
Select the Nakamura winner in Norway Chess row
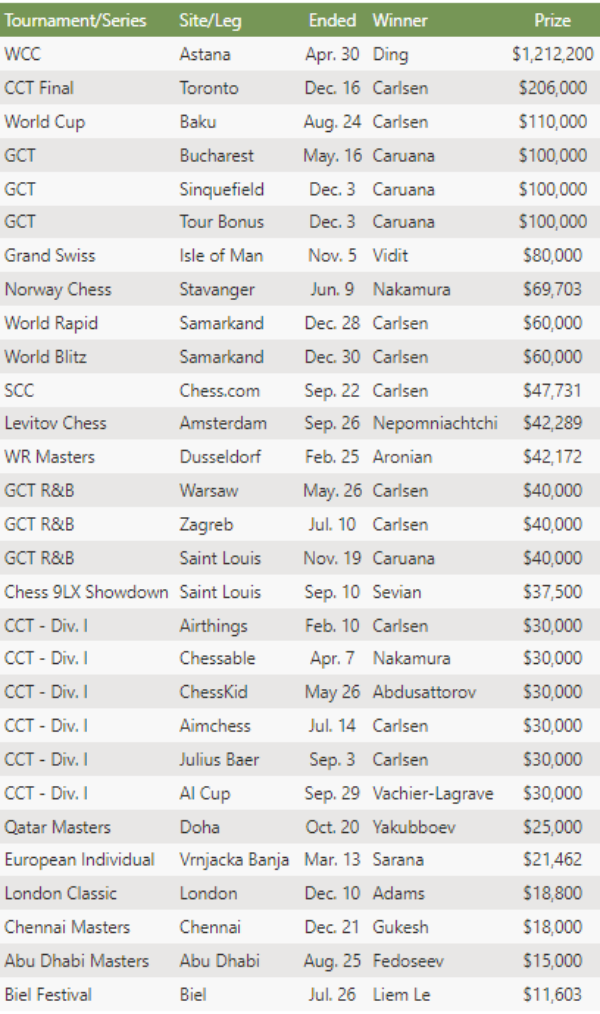[x=411, y=289]
